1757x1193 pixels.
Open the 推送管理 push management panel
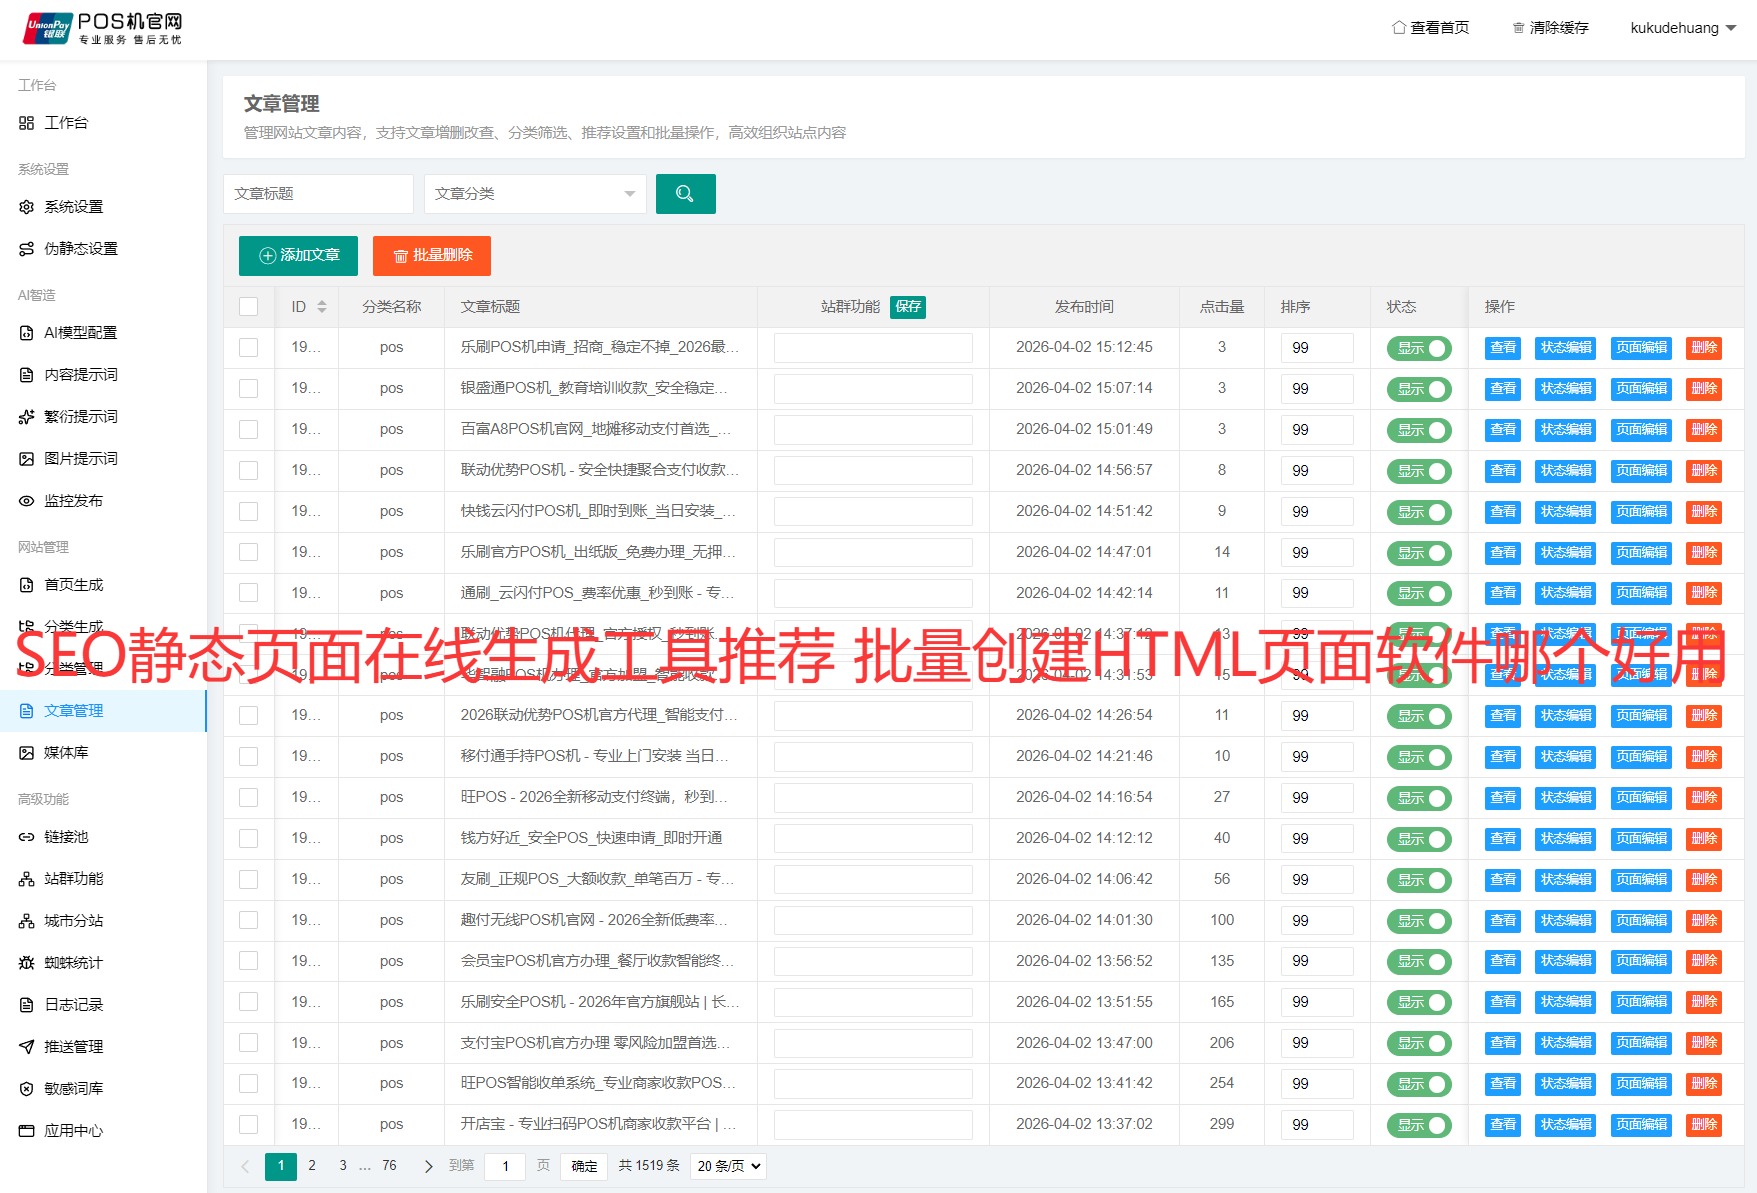click(x=70, y=1046)
